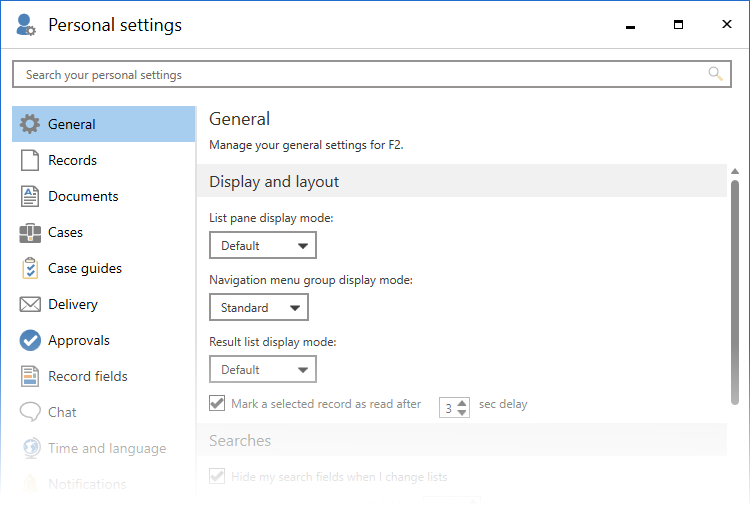Click the Approvals checkmark icon
Screen dimensions: 750x506
(x=30, y=341)
